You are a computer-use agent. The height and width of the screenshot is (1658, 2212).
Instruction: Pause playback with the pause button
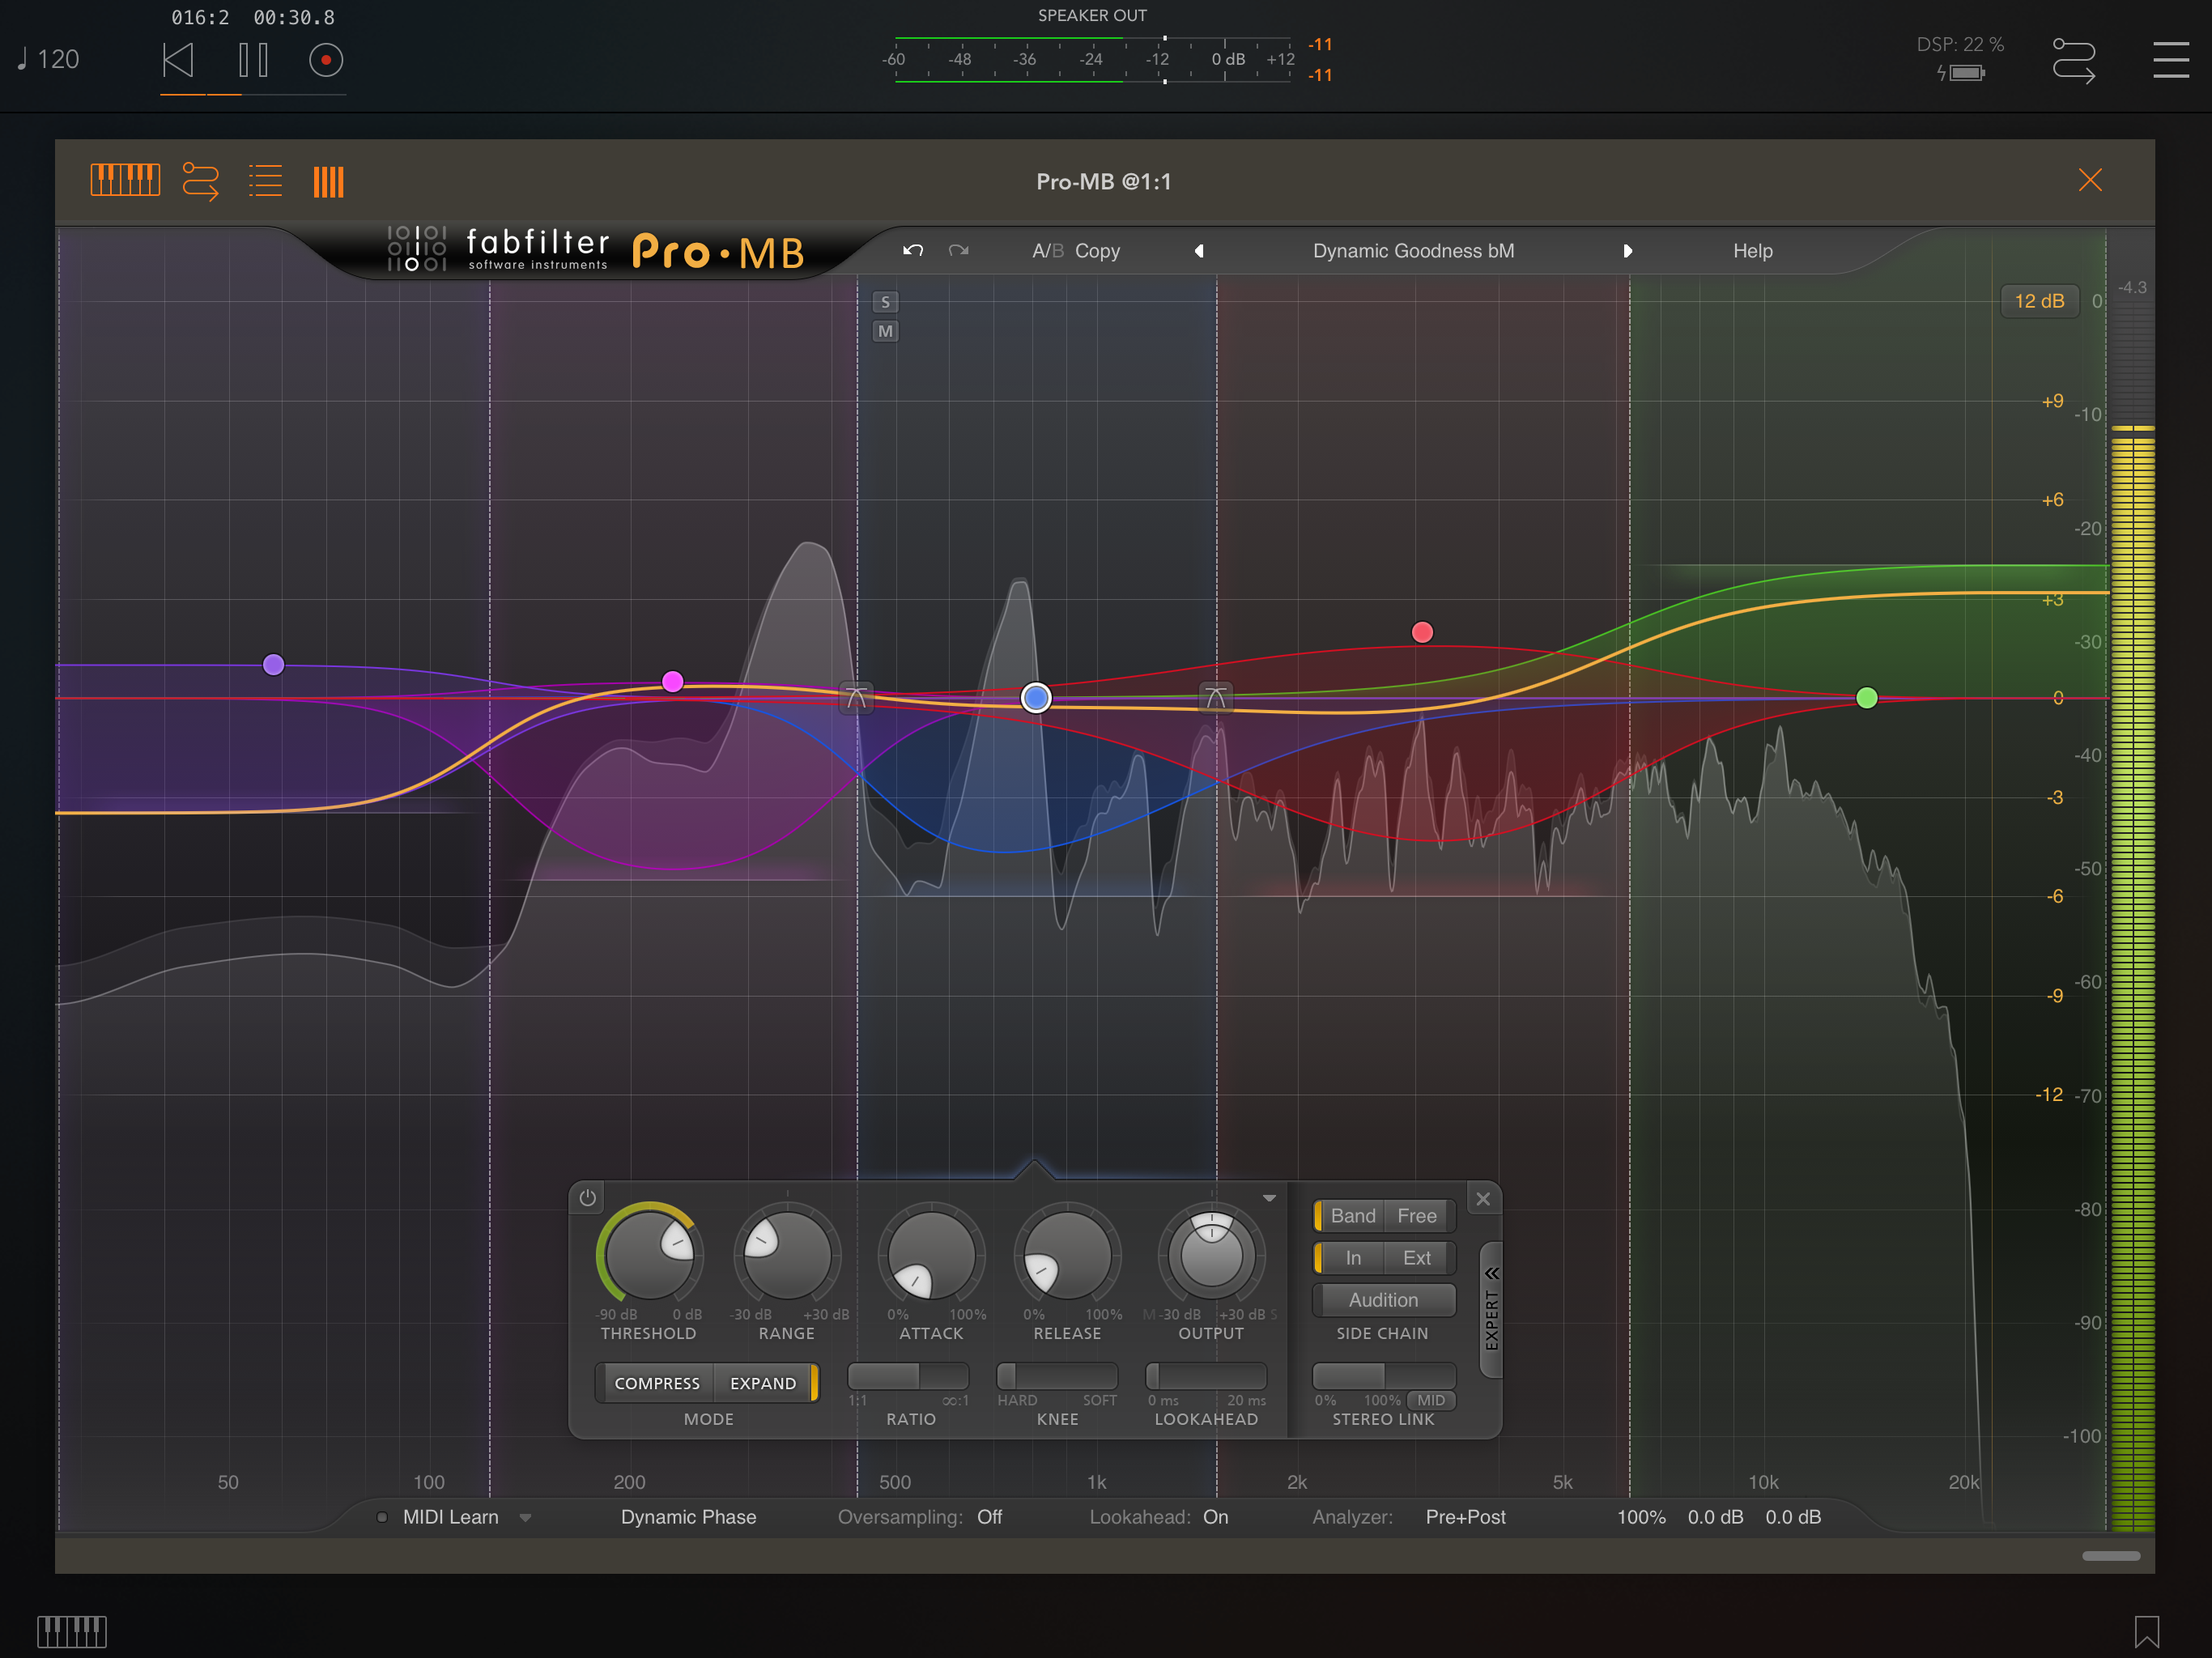(253, 60)
